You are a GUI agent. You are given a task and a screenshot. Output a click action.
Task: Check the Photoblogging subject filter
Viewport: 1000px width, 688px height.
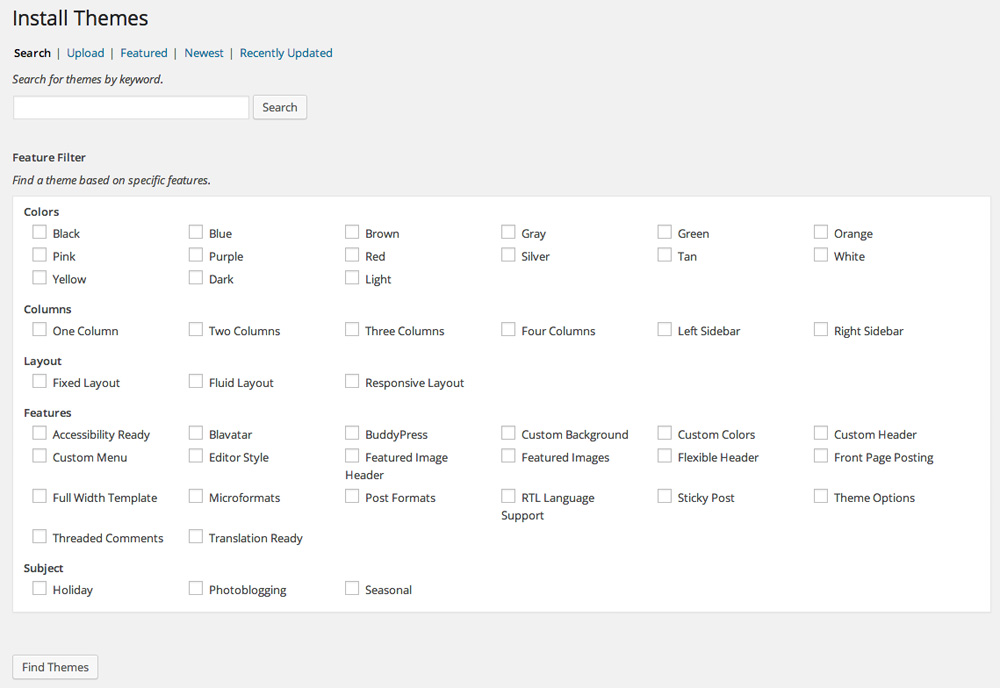click(x=195, y=588)
